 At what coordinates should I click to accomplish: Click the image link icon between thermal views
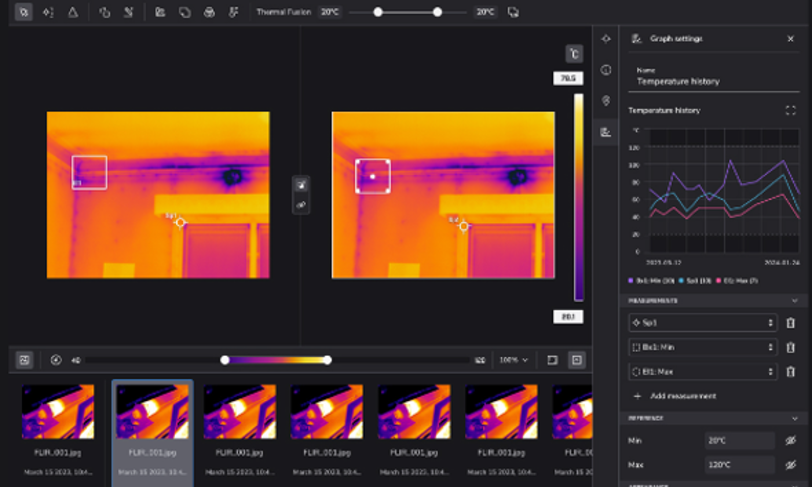301,205
